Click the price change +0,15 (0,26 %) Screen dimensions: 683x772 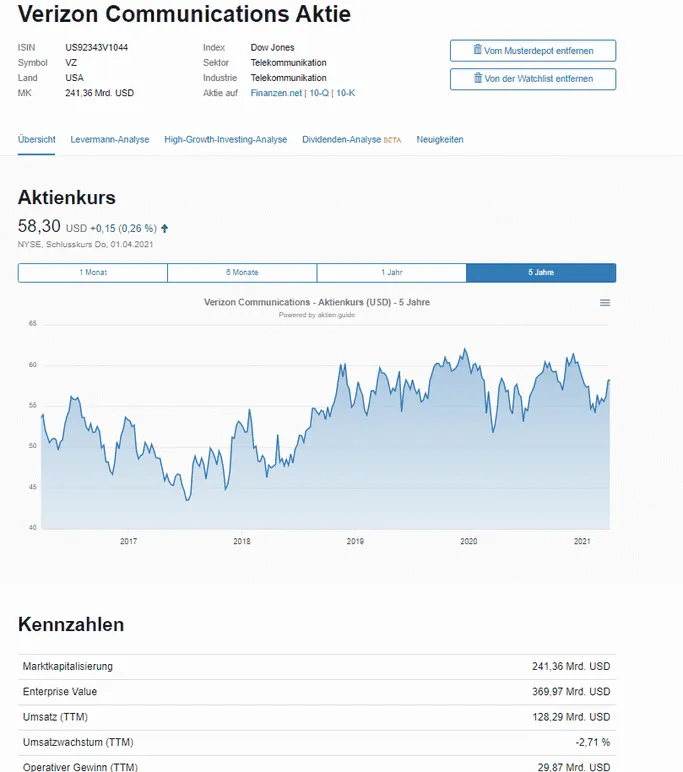(123, 228)
